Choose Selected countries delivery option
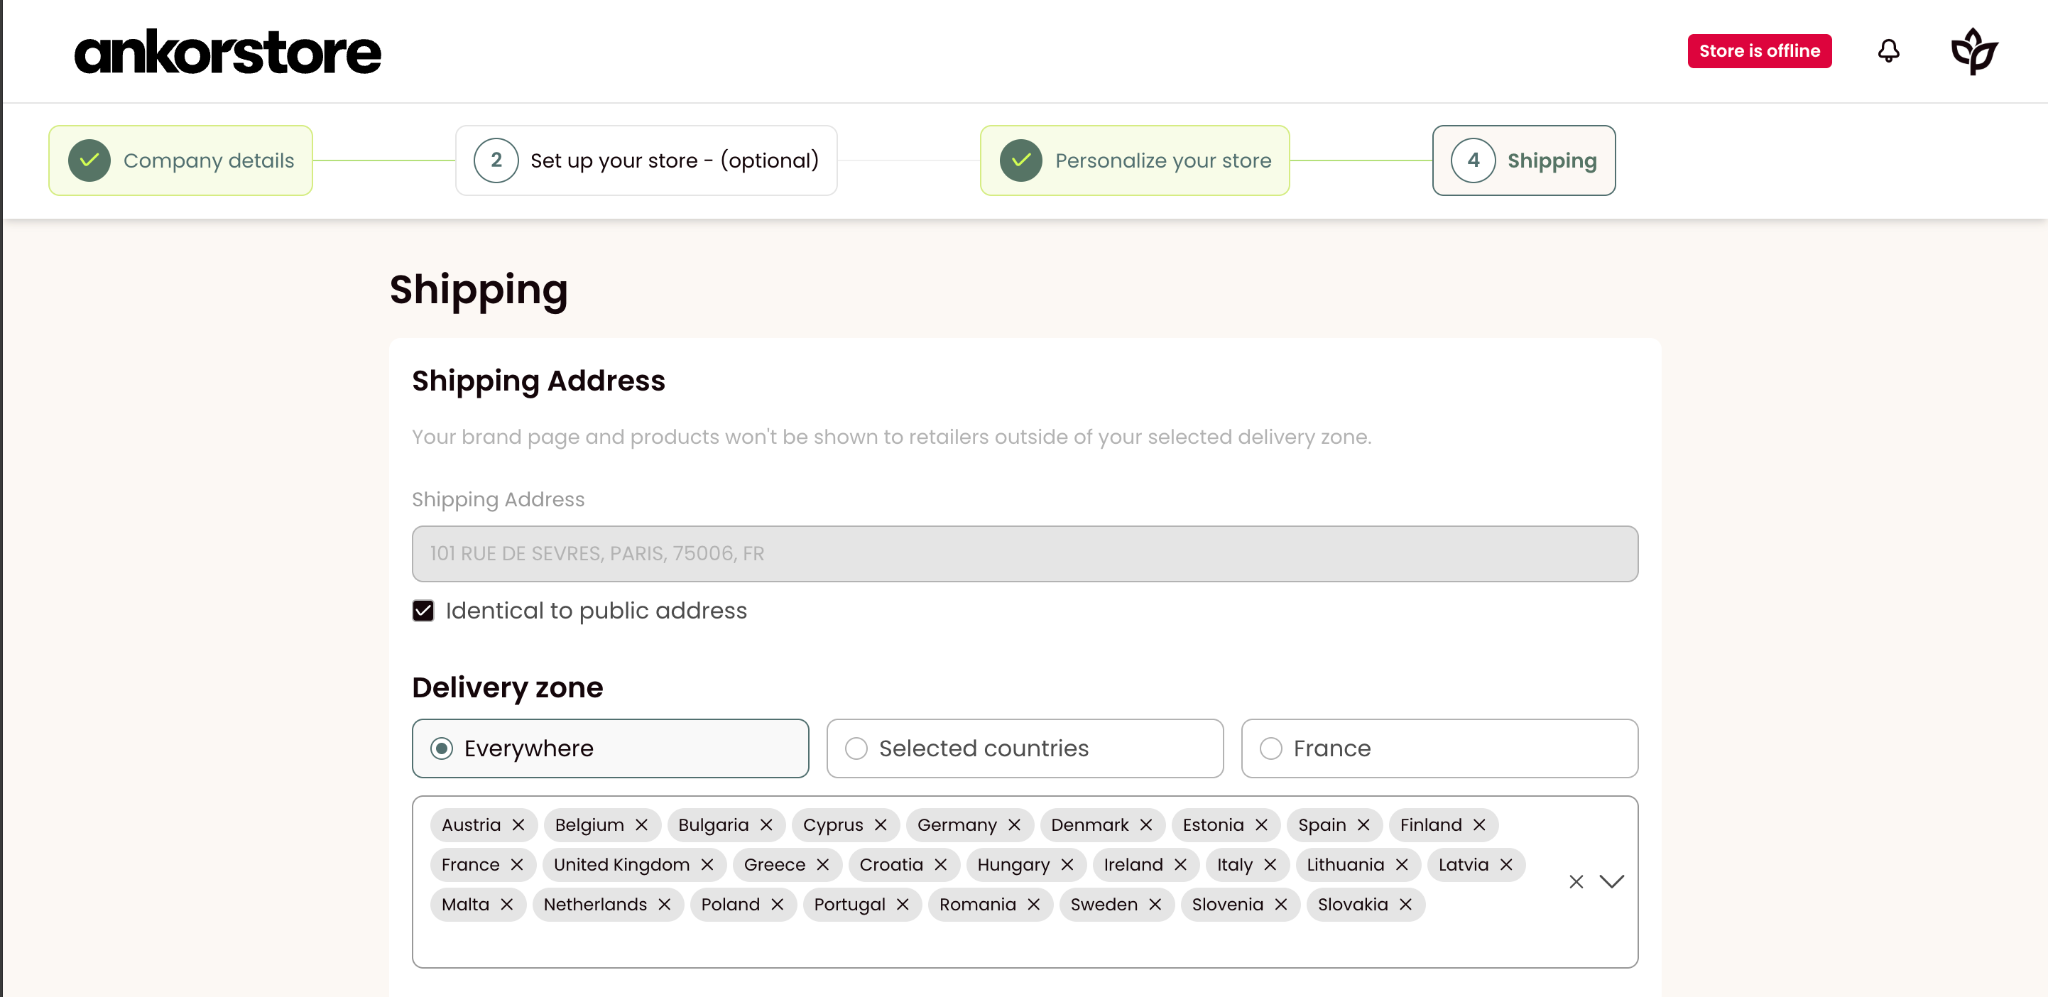 click(1025, 748)
